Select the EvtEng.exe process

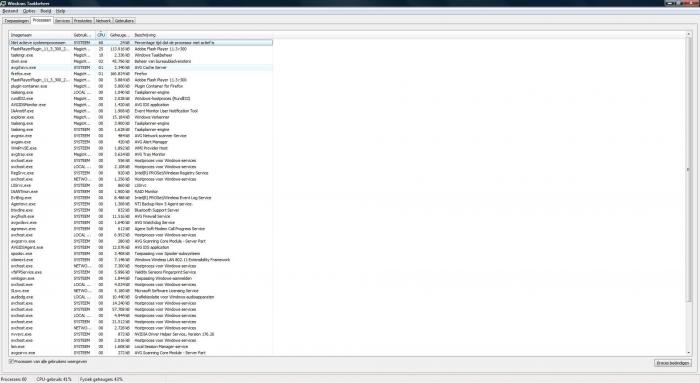coord(141,198)
